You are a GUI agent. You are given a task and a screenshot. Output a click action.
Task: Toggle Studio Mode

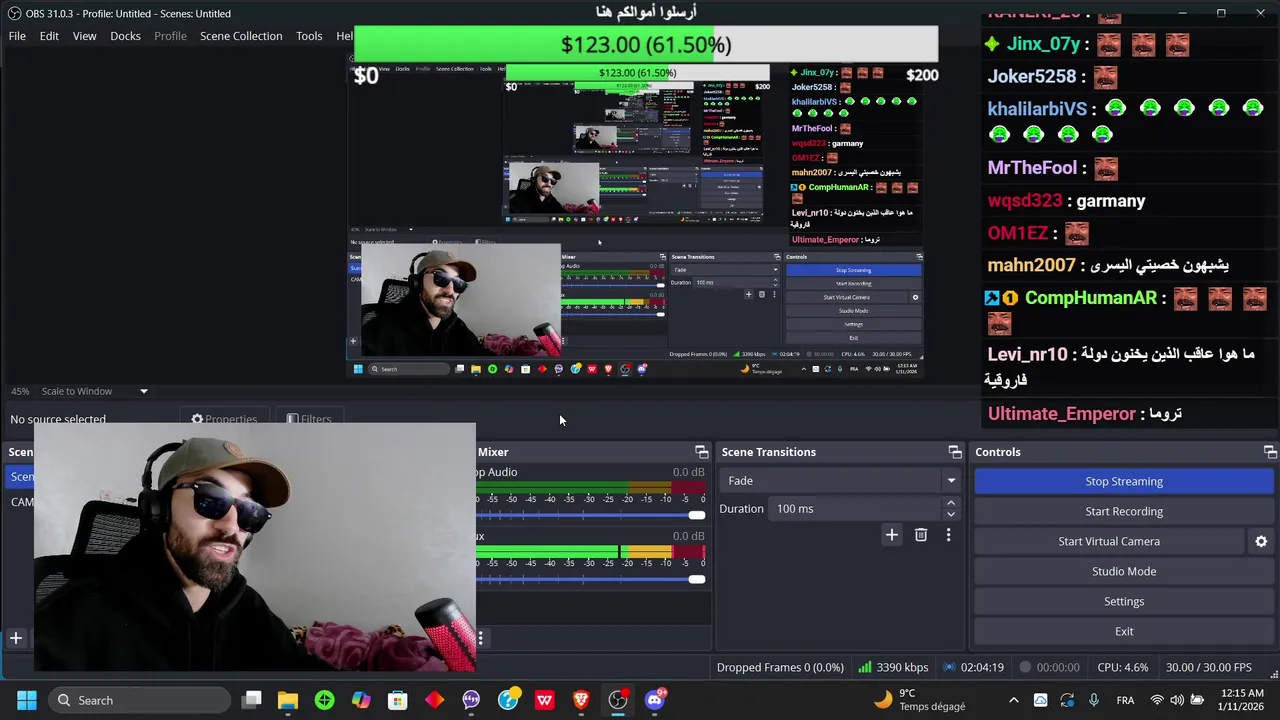(1124, 571)
